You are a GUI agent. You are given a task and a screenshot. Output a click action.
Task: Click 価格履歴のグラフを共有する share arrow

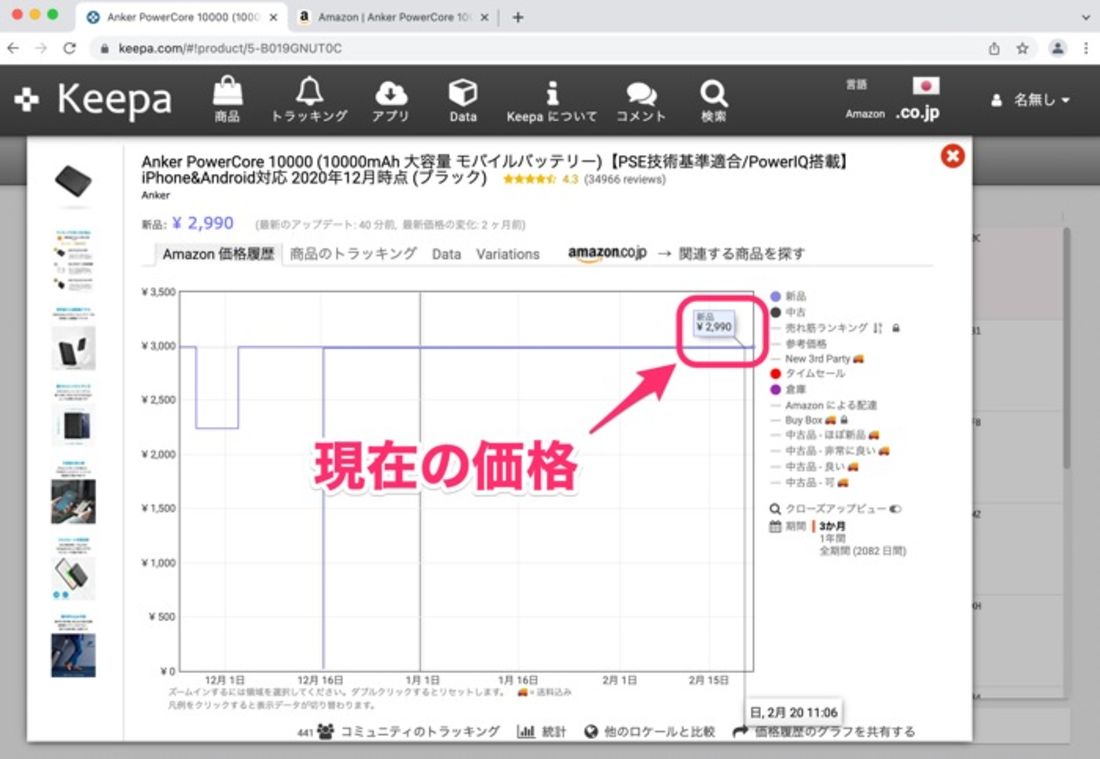coord(824,732)
